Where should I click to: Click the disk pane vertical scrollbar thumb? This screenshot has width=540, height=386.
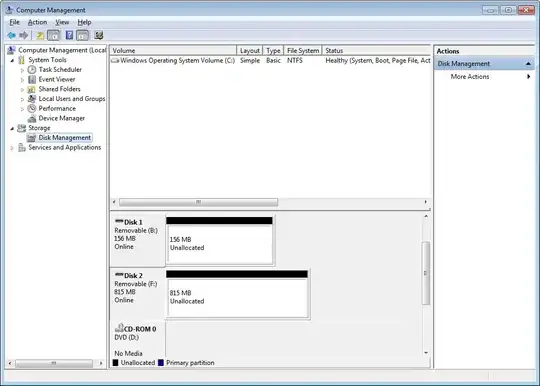pos(426,273)
